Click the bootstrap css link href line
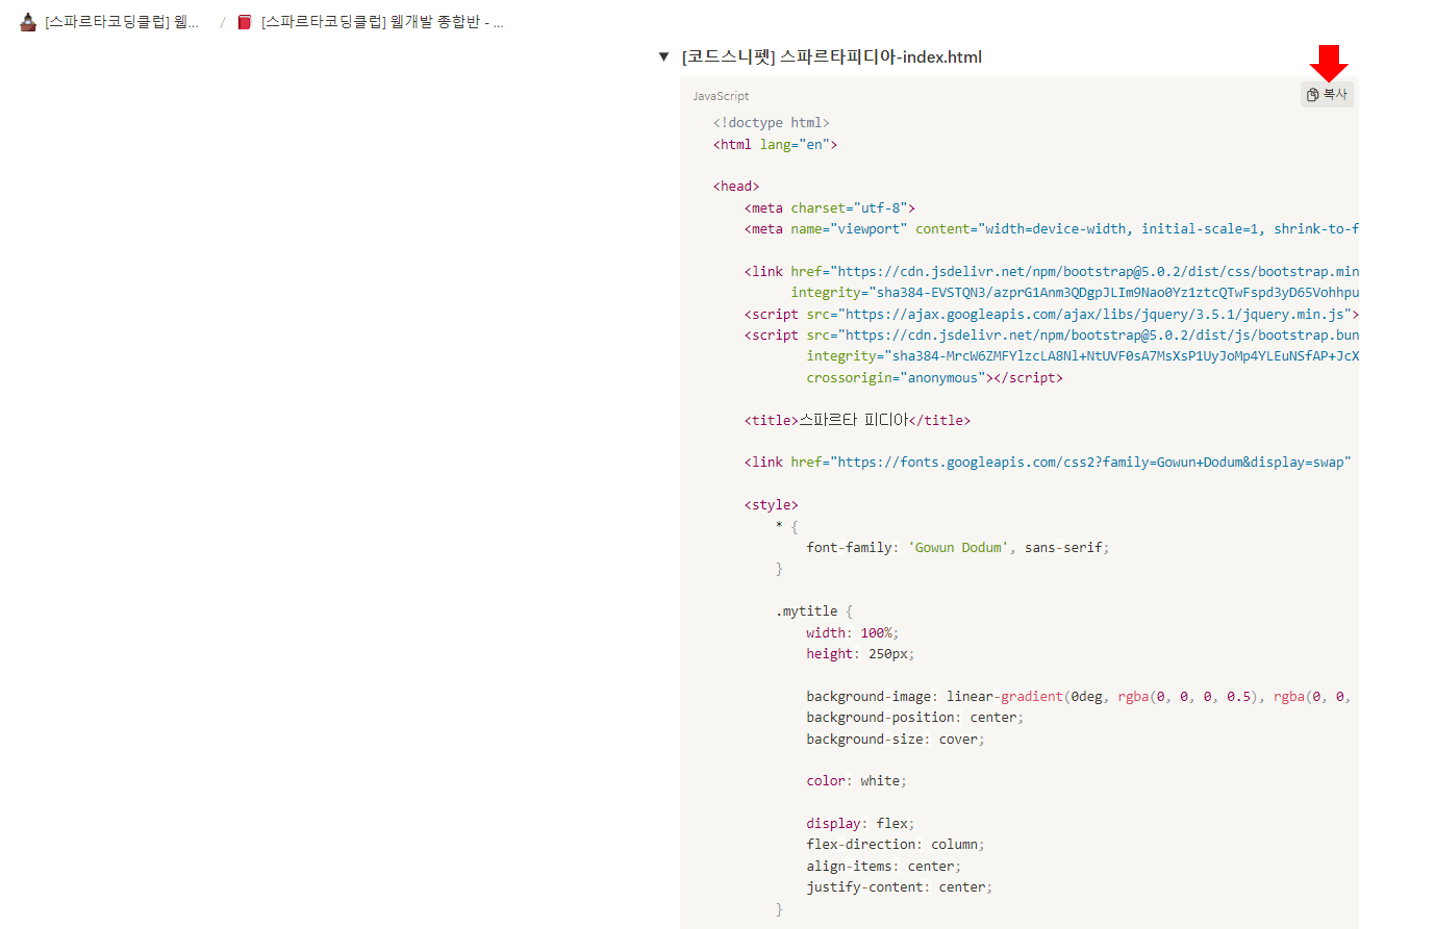The width and height of the screenshot is (1437, 929). pyautogui.click(x=1051, y=271)
